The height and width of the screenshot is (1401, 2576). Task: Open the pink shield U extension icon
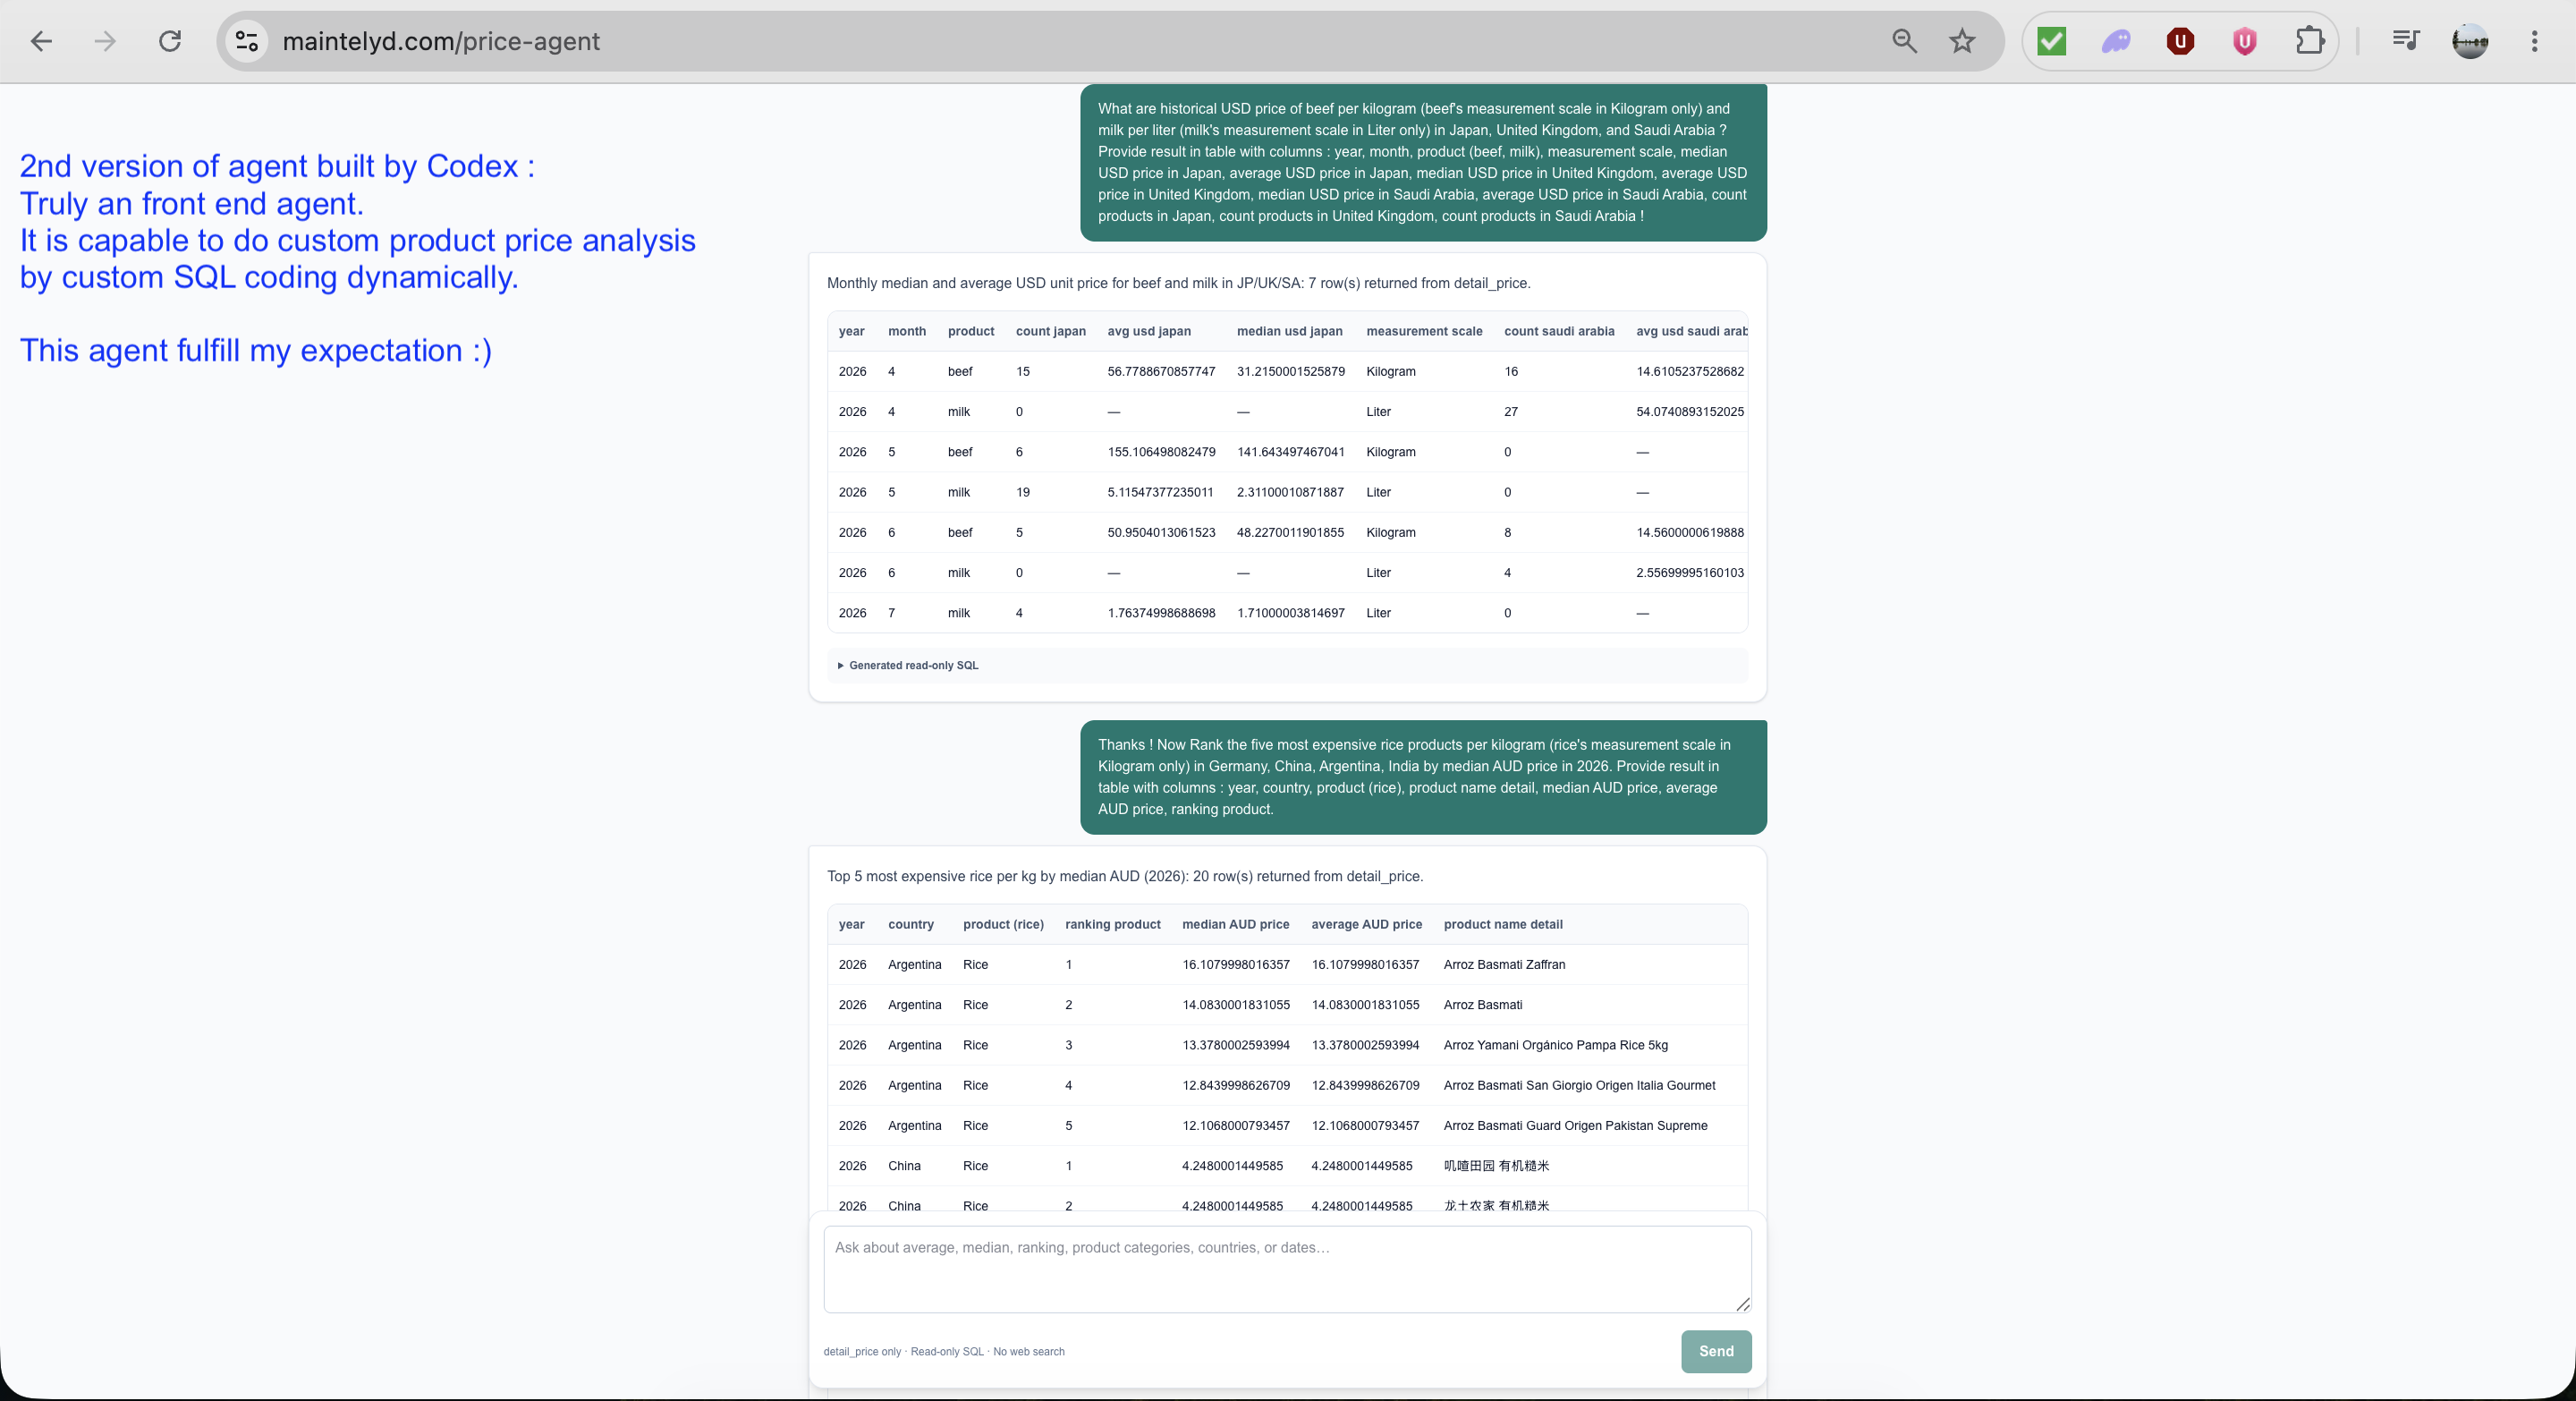[x=2245, y=41]
